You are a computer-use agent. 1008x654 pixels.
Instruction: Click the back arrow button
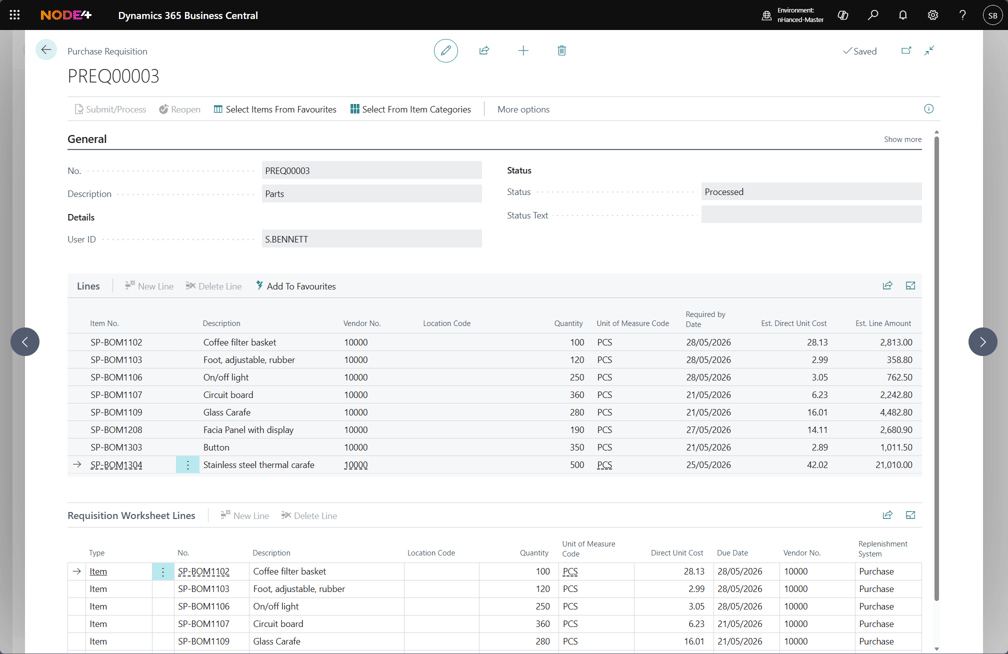tap(46, 50)
